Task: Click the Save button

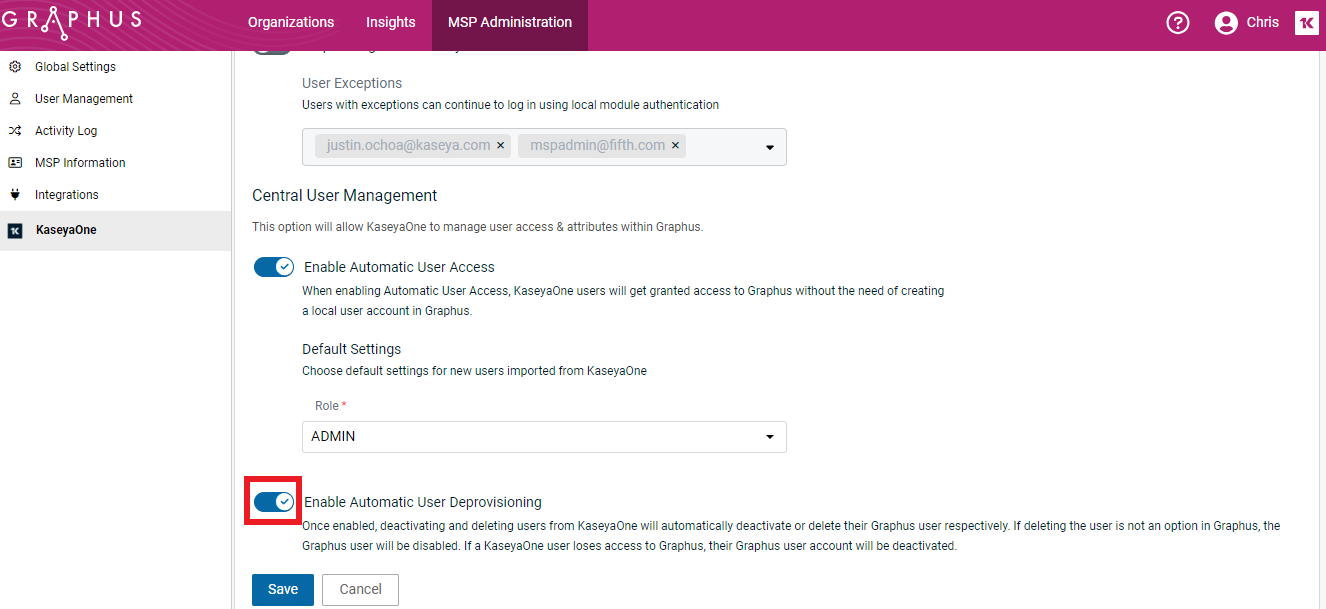Action: pos(283,590)
